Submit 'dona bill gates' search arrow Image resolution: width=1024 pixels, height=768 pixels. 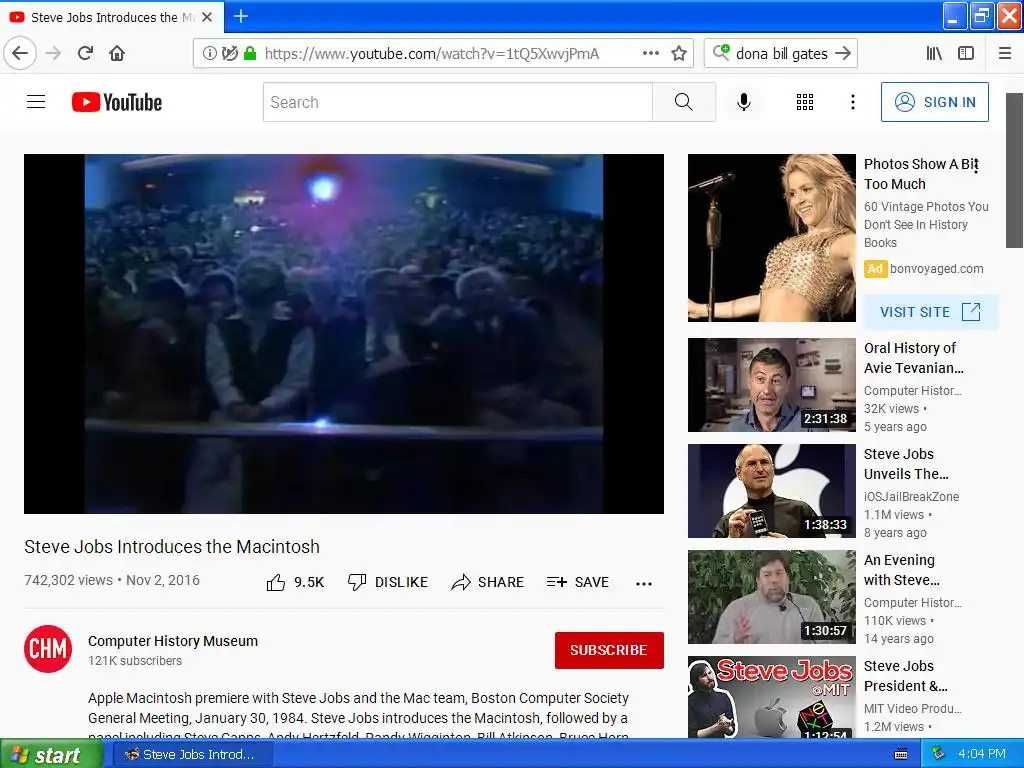pos(843,53)
